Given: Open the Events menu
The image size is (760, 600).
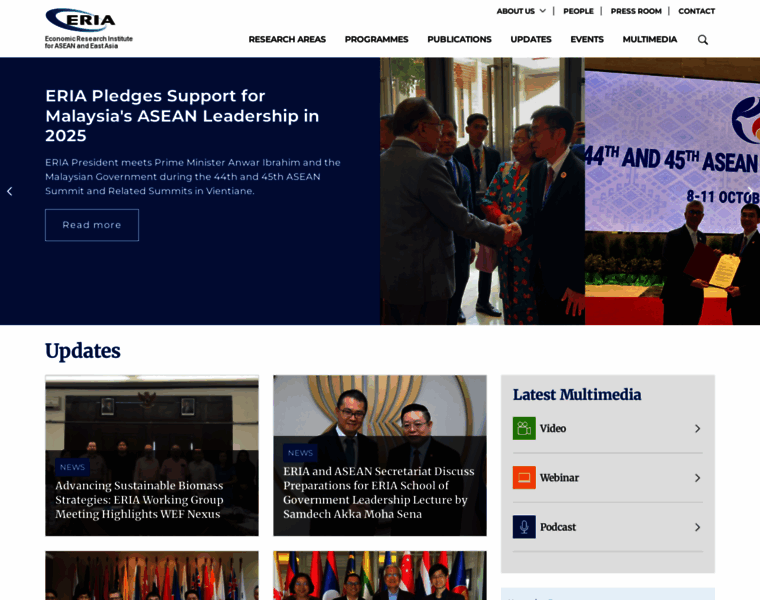Looking at the screenshot, I should pyautogui.click(x=587, y=39).
